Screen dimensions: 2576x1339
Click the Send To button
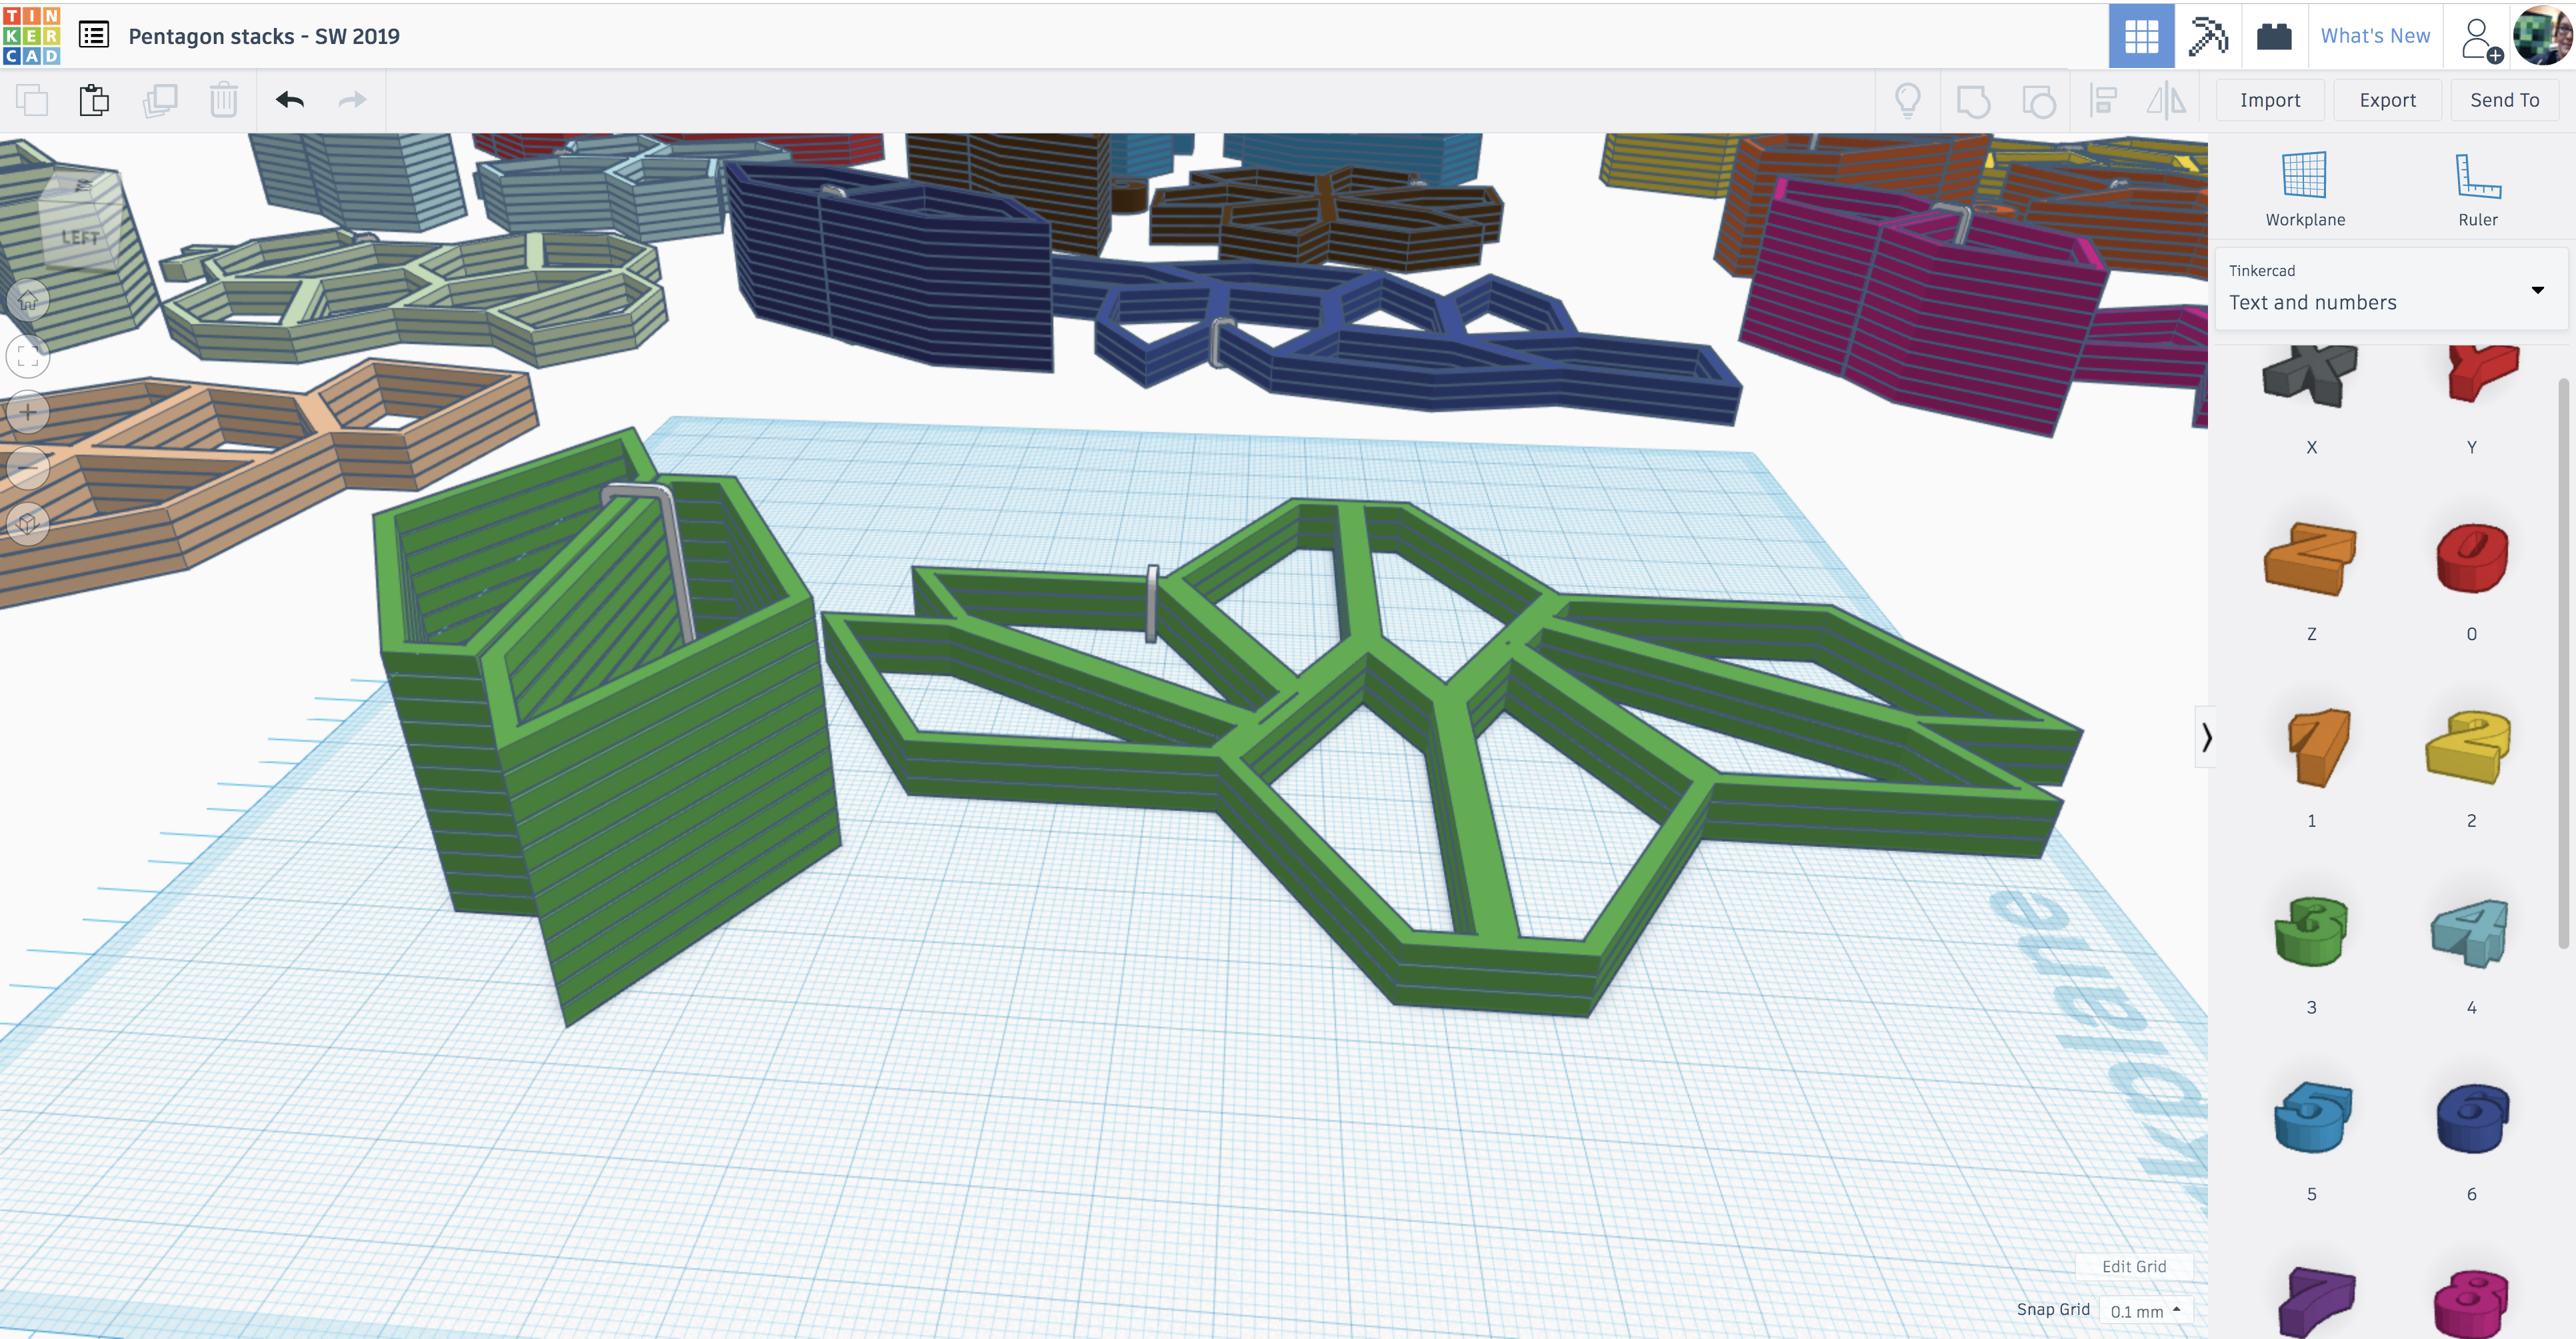[2504, 100]
